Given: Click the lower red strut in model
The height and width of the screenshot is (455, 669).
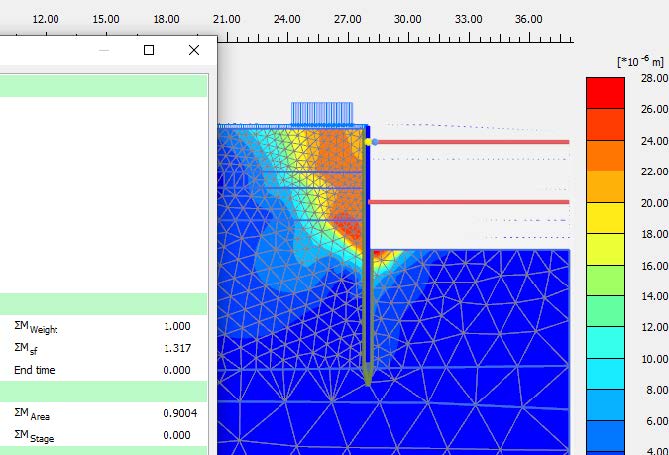Looking at the screenshot, I should click(469, 202).
